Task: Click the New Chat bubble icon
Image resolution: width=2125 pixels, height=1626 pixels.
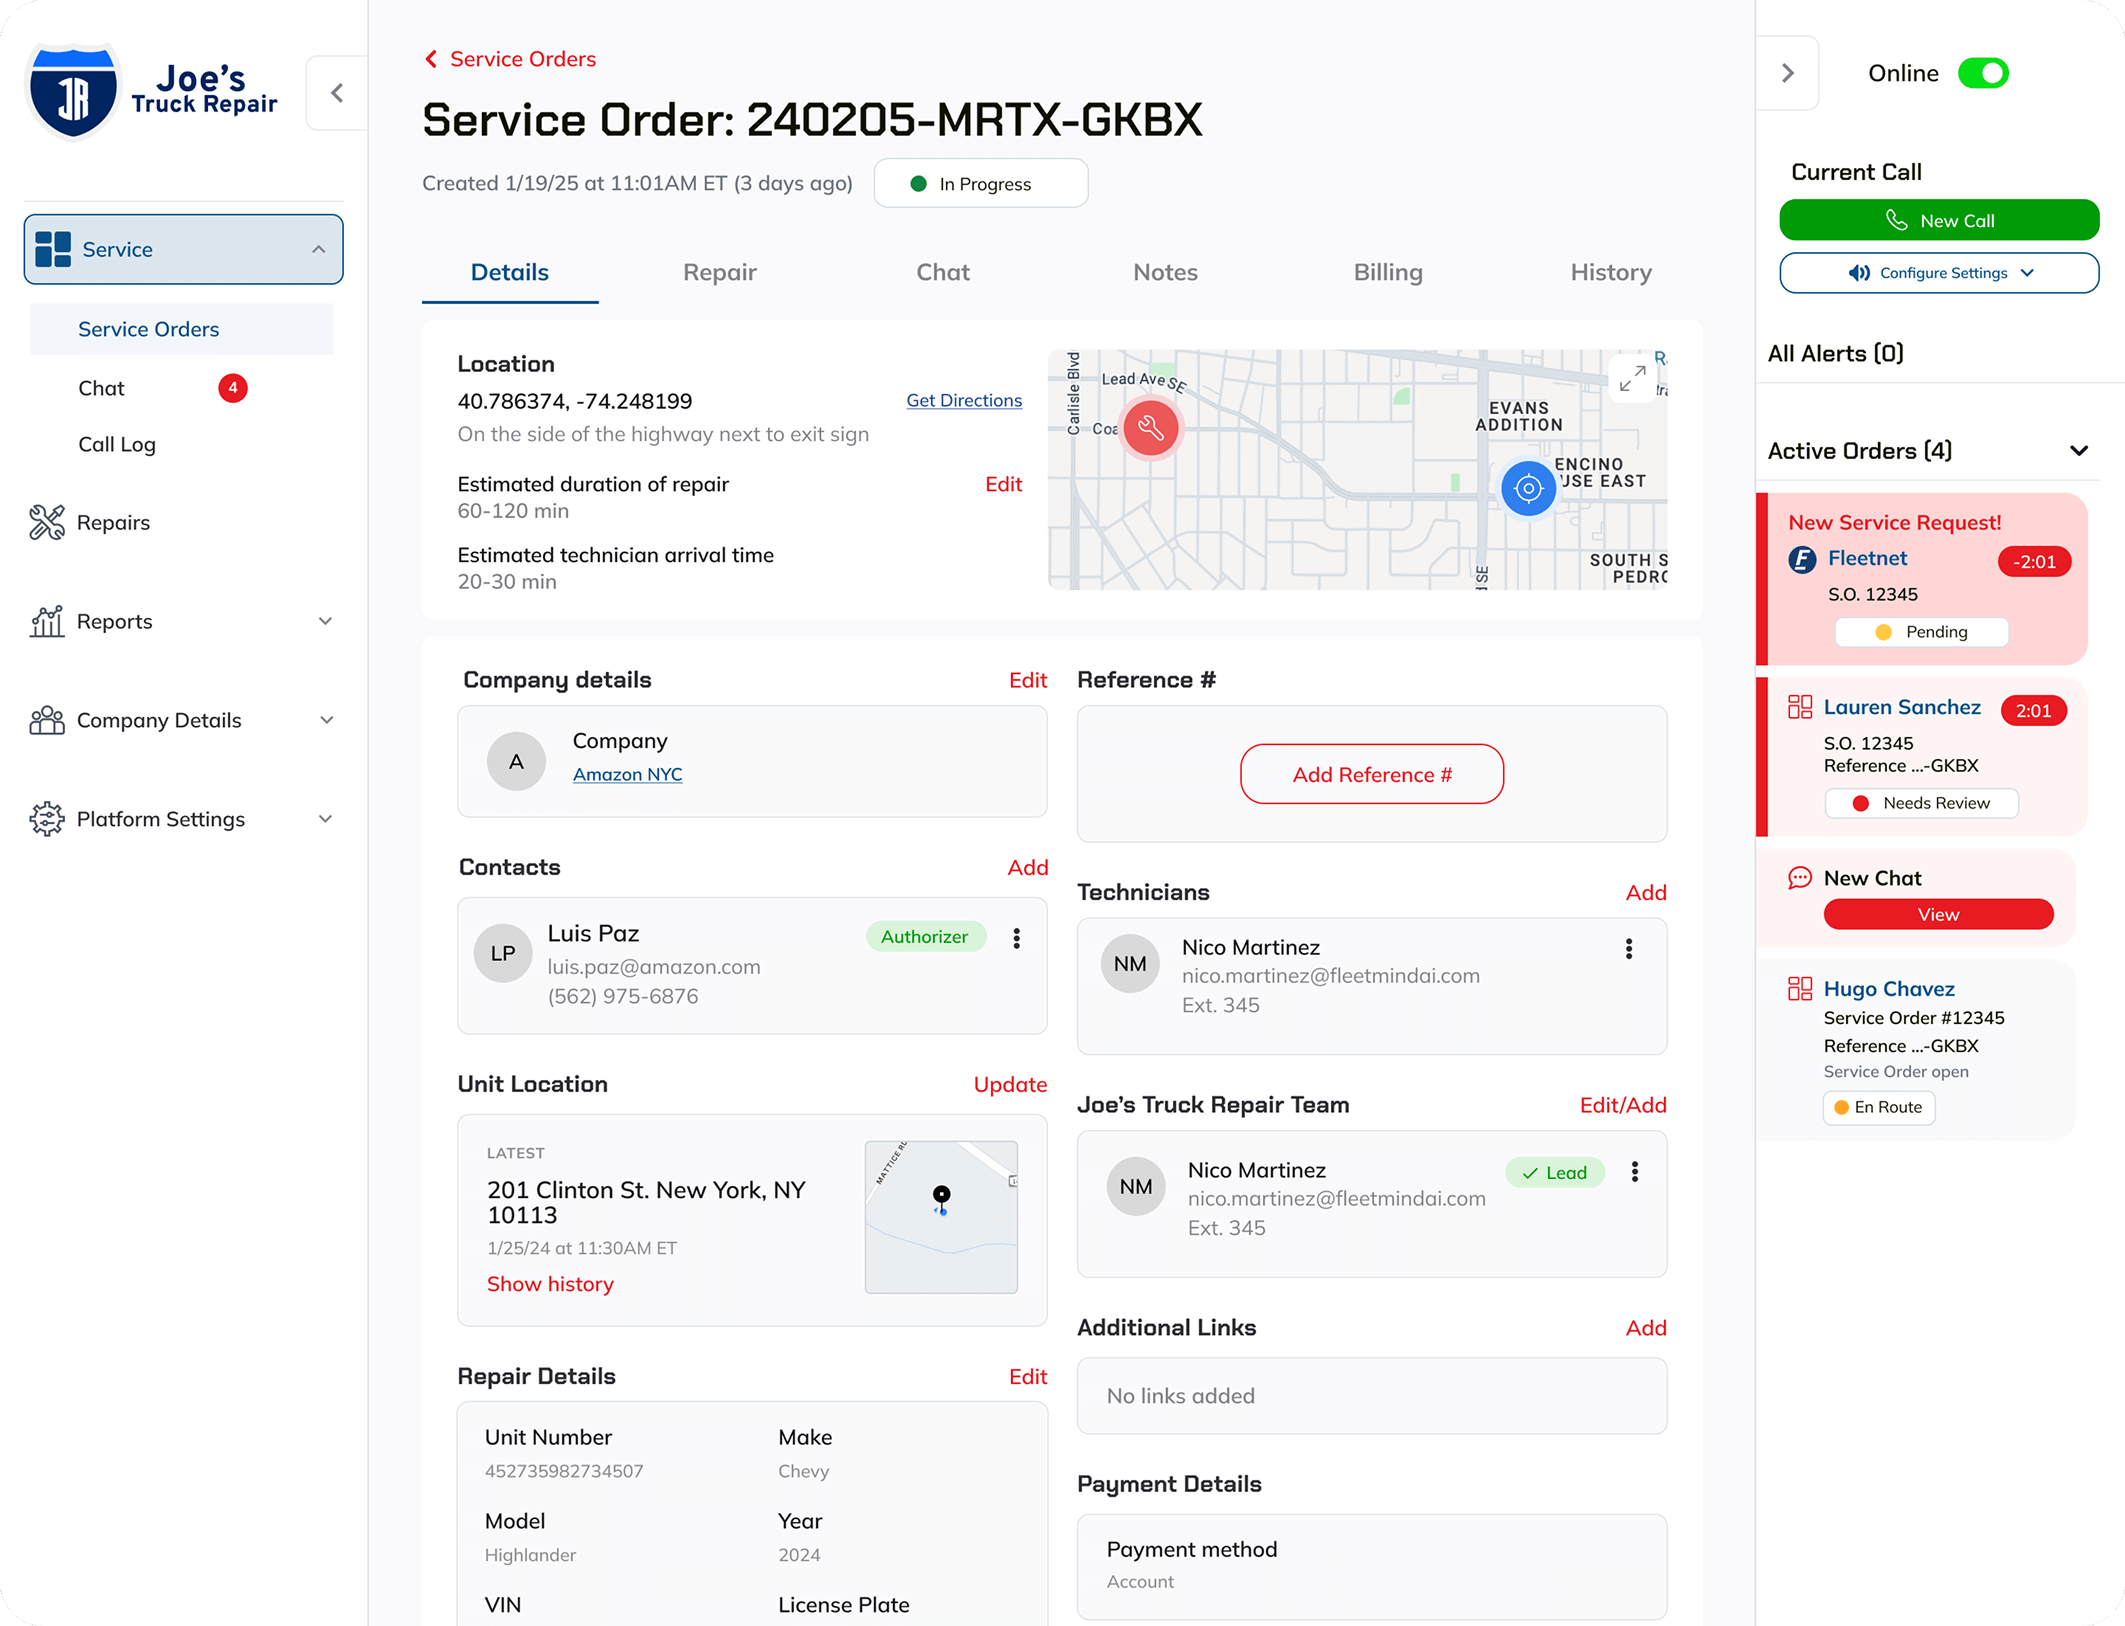Action: click(1799, 878)
